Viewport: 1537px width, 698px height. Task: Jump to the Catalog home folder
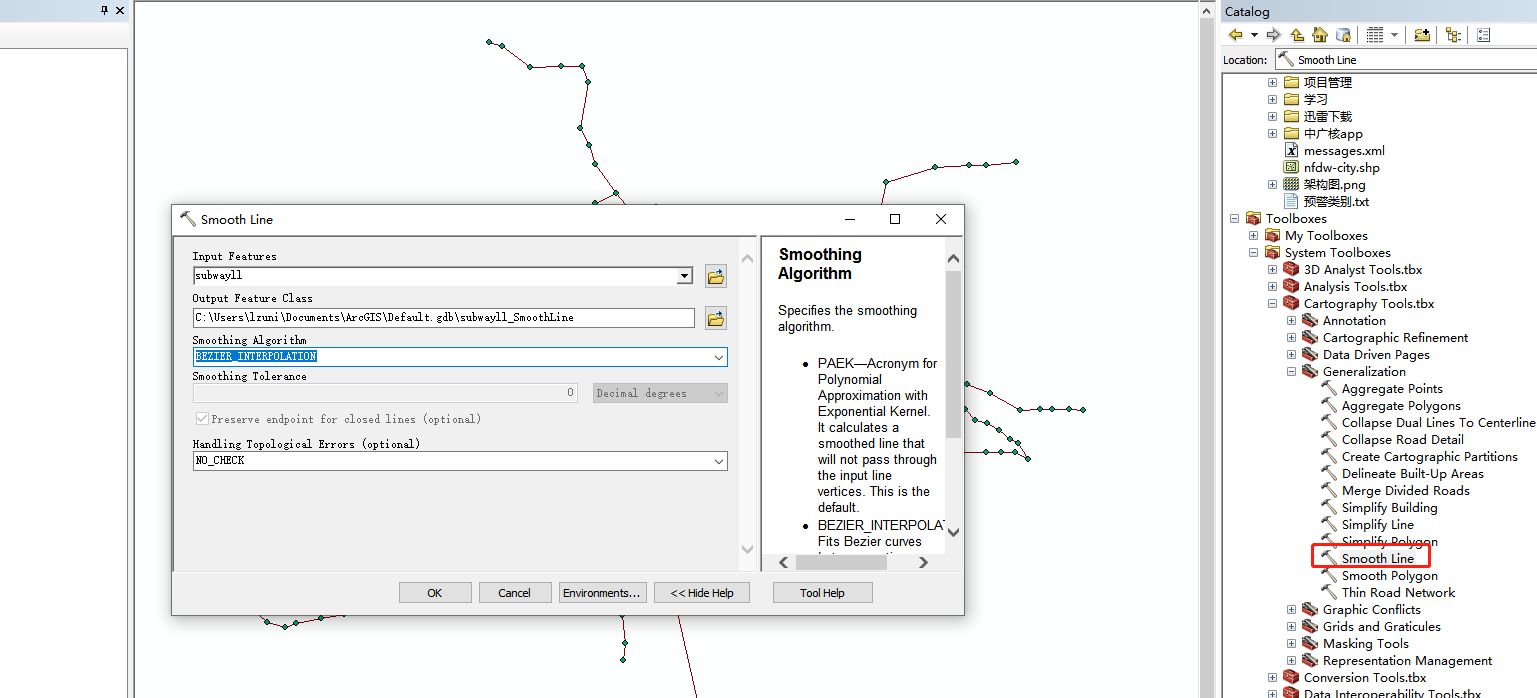1320,35
